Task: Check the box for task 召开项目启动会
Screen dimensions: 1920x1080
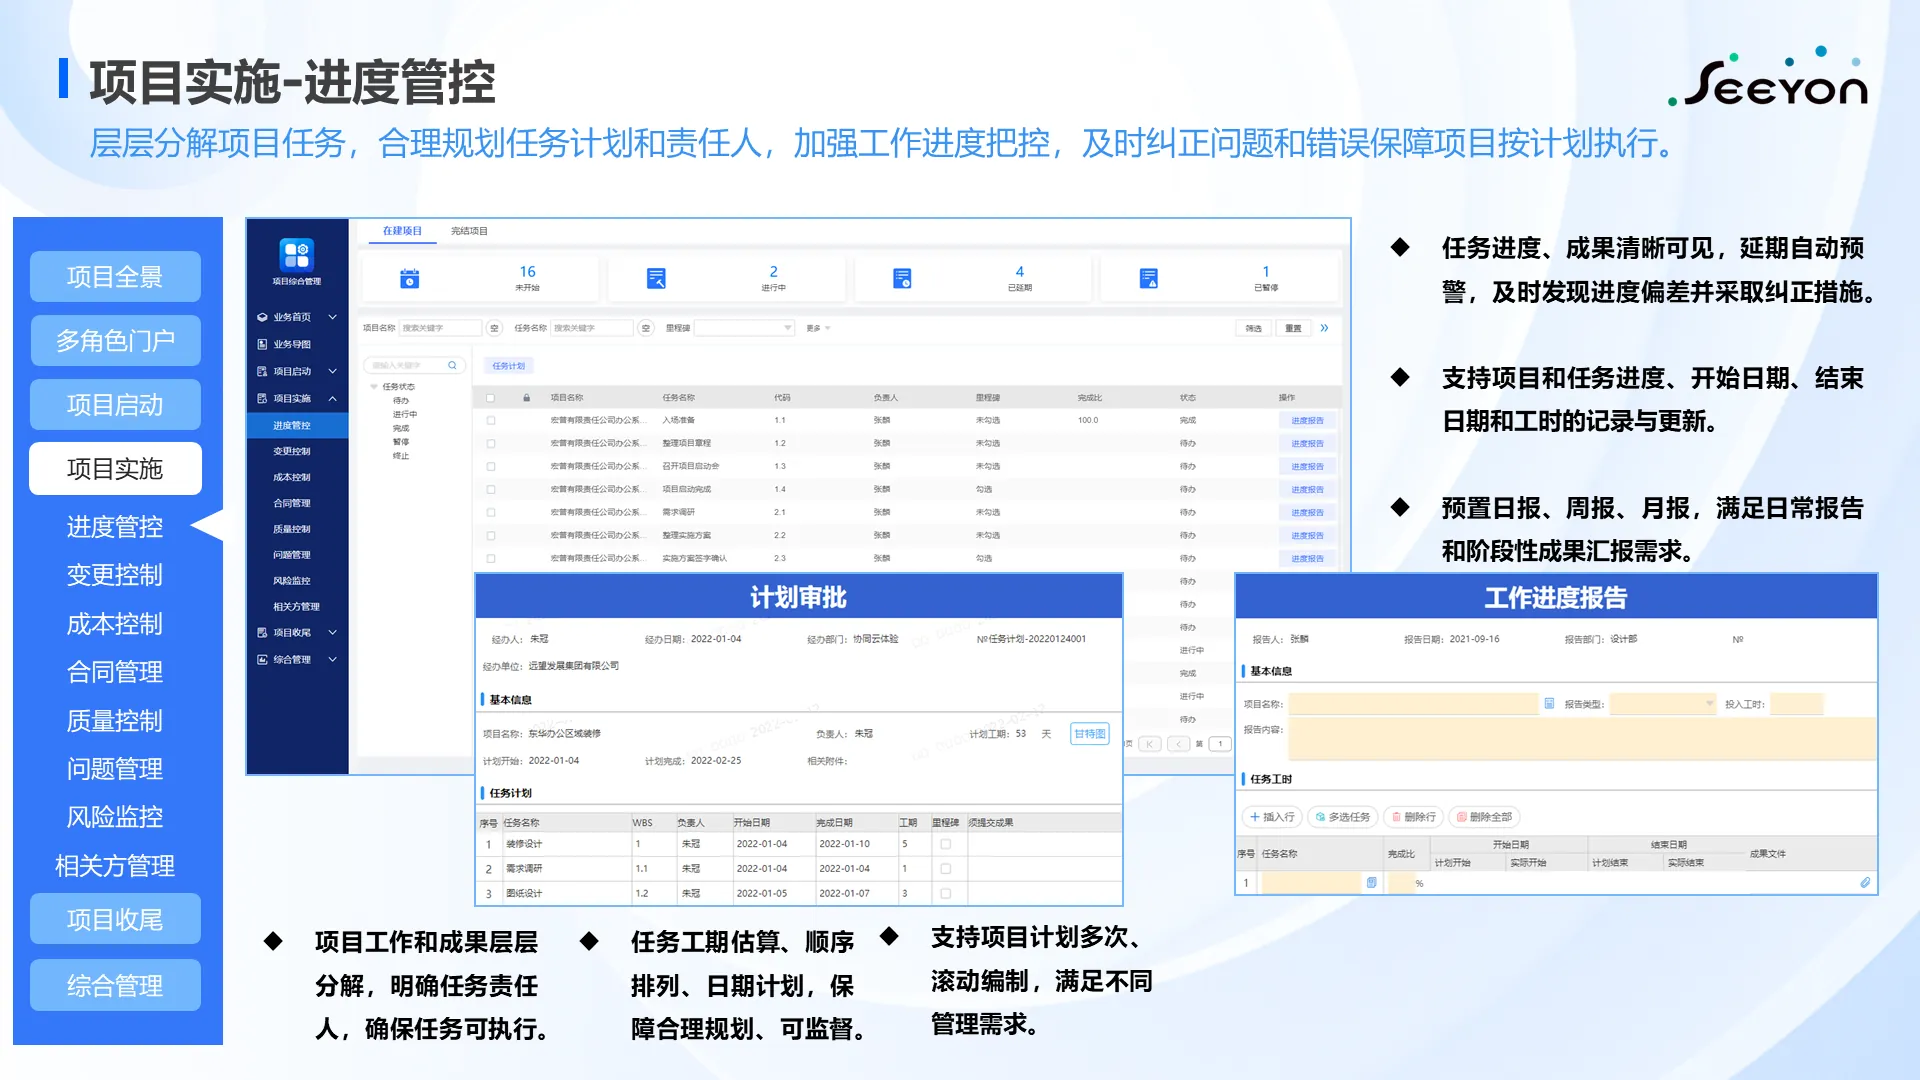Action: click(x=490, y=467)
